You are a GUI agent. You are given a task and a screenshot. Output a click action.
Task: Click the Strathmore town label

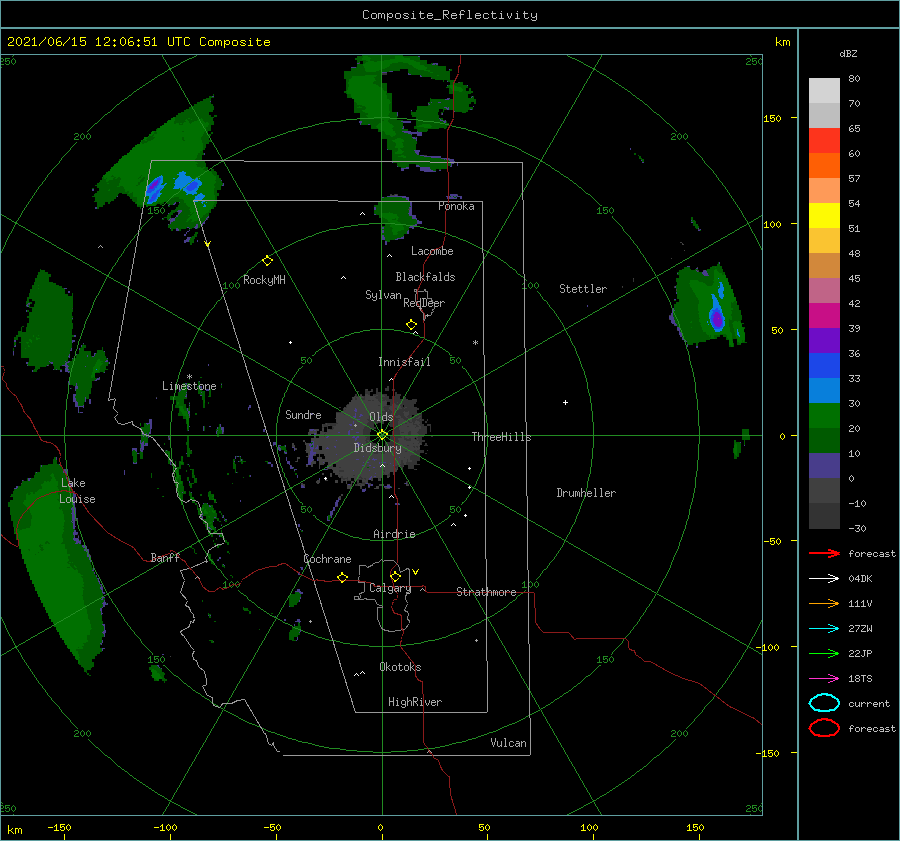click(x=486, y=592)
